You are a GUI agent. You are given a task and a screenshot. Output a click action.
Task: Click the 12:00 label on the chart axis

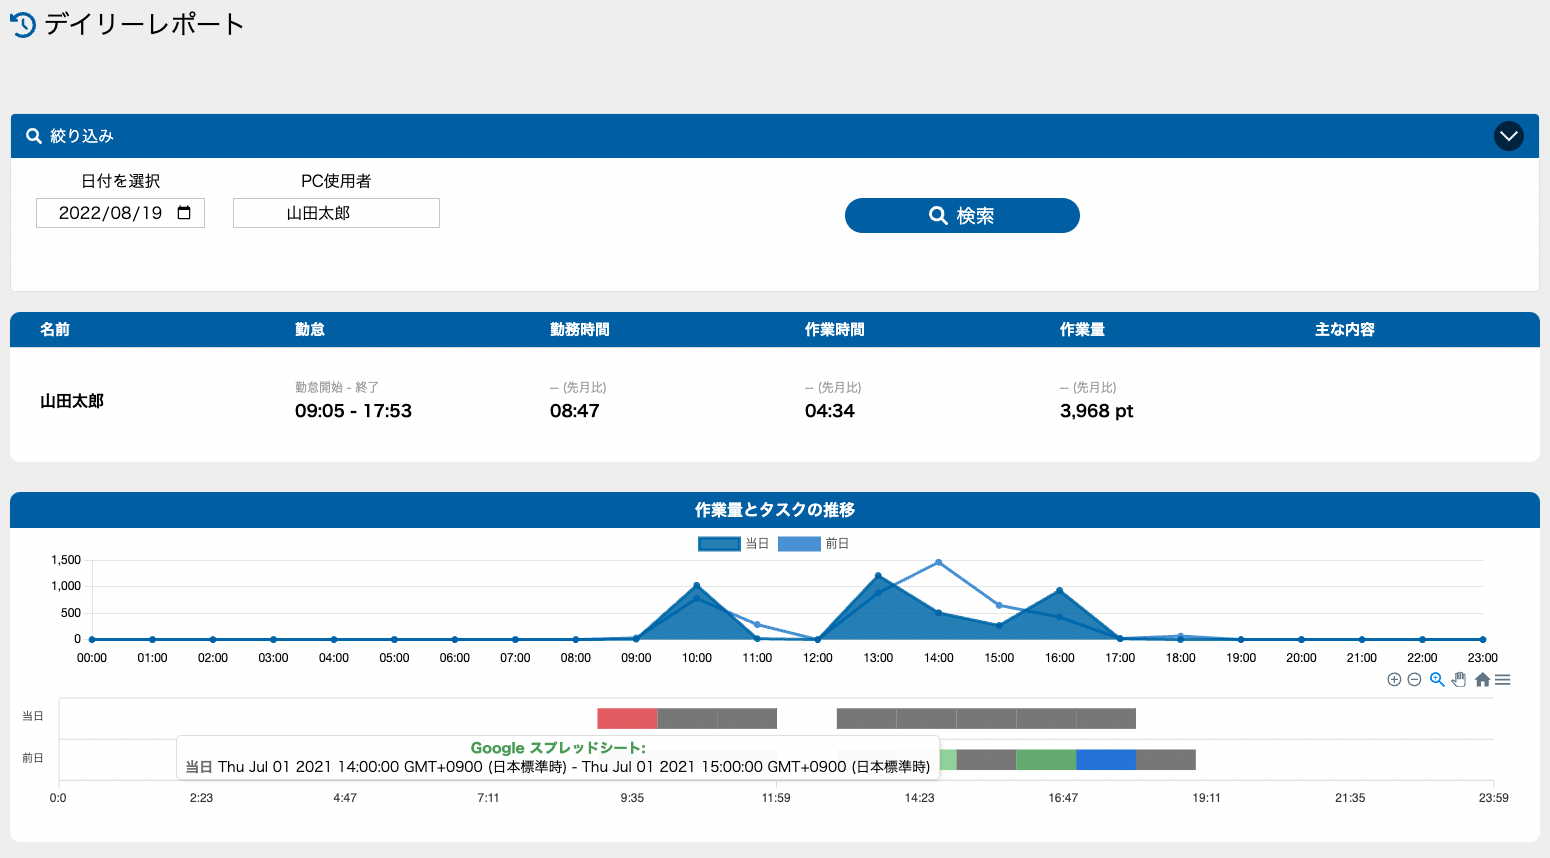point(818,658)
